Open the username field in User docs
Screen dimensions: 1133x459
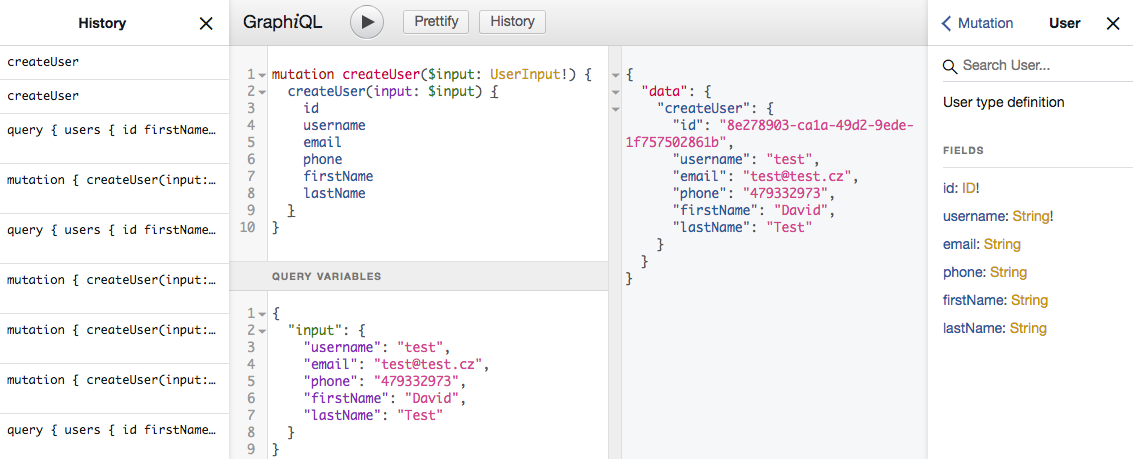point(975,216)
